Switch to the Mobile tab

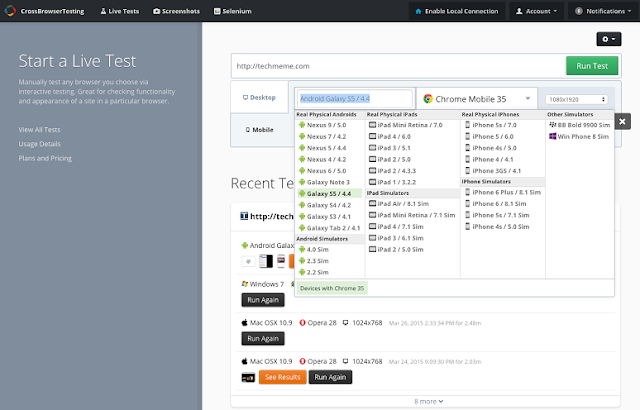[x=259, y=130]
